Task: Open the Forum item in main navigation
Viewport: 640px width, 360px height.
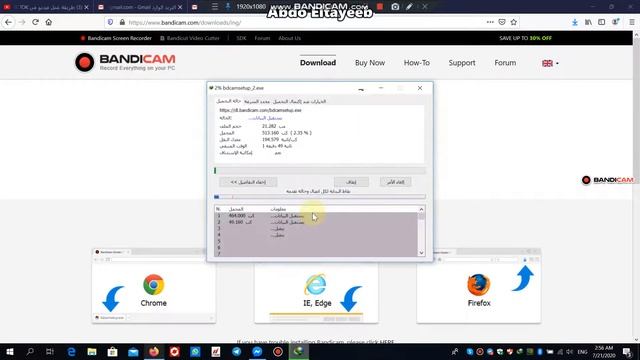Action: tap(505, 62)
